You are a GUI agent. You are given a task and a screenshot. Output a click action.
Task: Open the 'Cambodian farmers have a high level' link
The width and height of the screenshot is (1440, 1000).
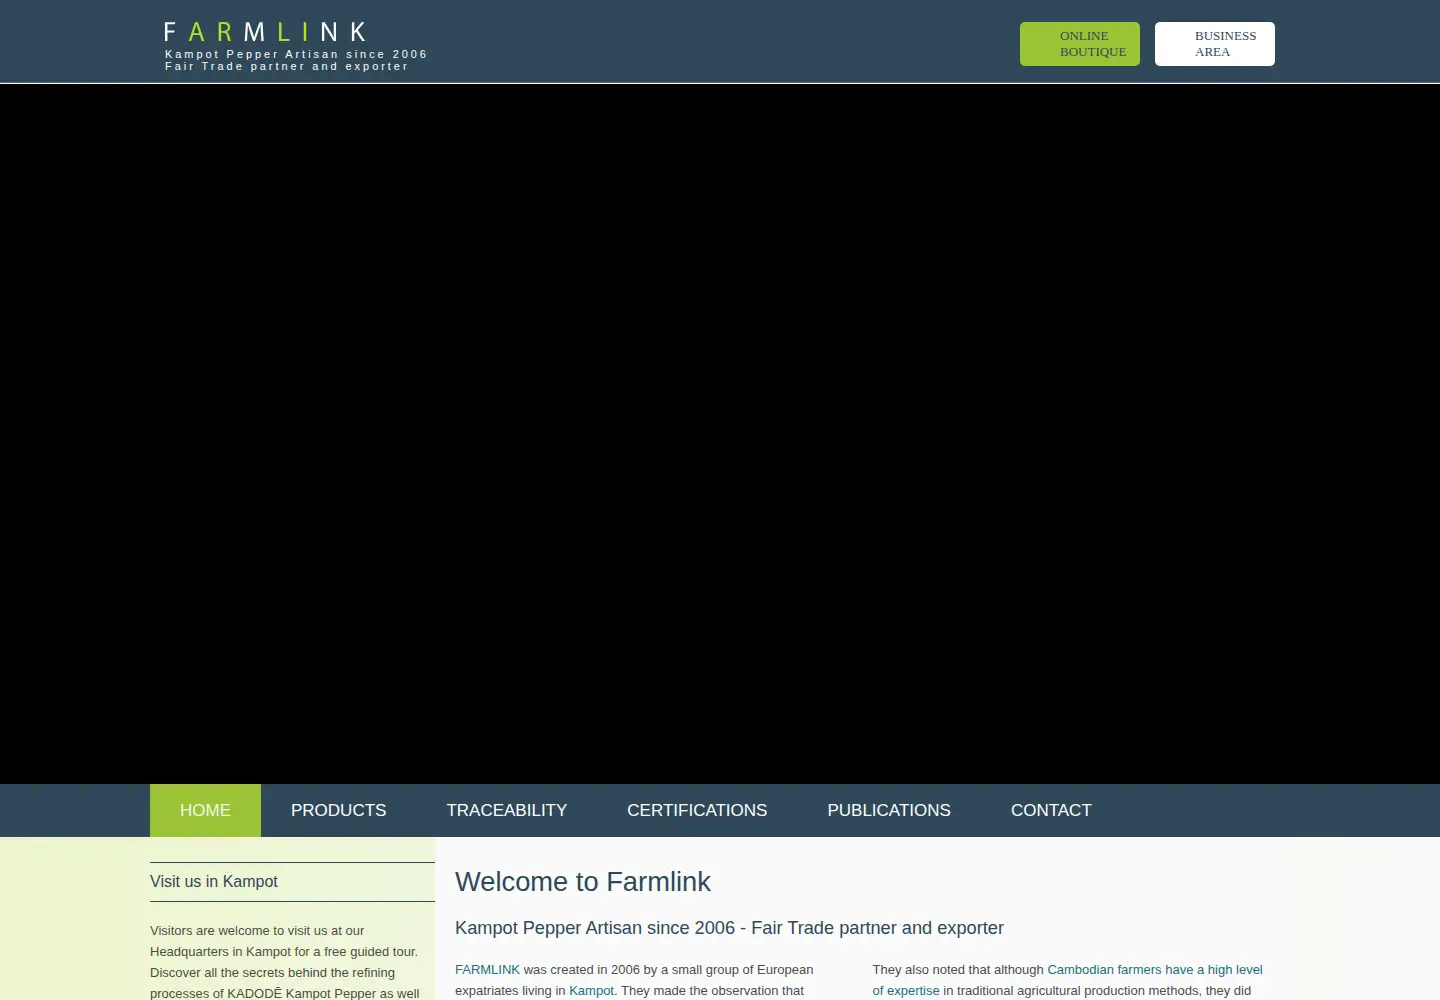click(x=1155, y=970)
